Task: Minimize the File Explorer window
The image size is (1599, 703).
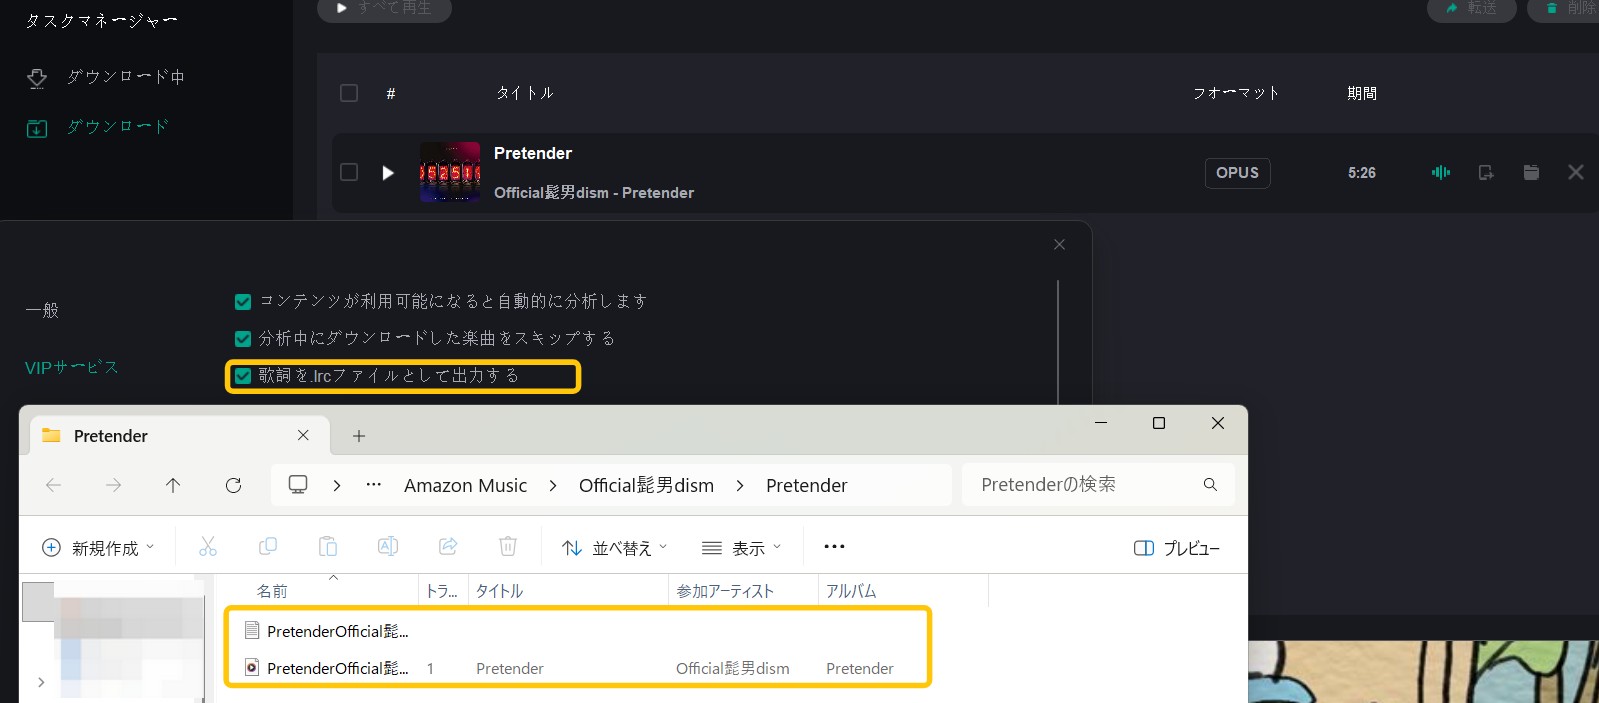Action: tap(1101, 423)
